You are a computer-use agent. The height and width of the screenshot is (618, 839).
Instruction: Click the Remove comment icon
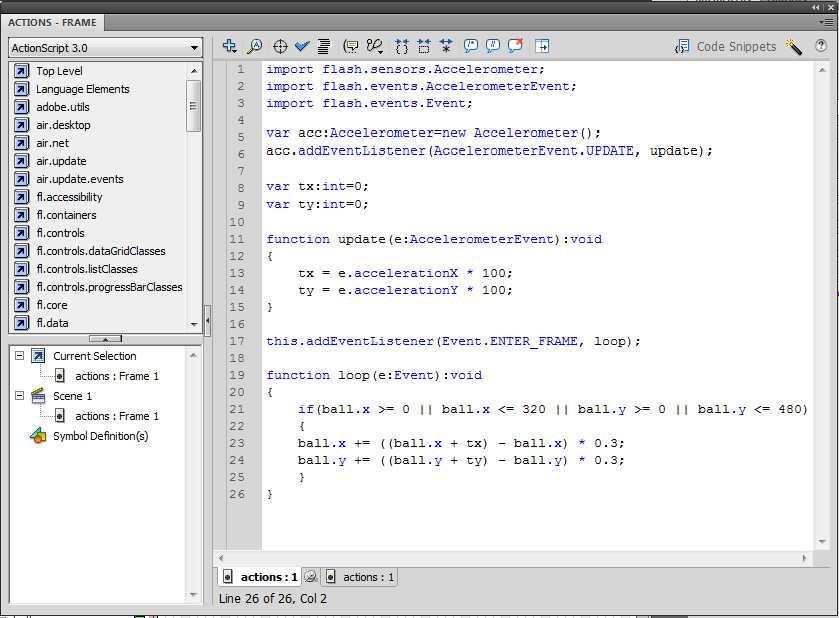tap(515, 45)
